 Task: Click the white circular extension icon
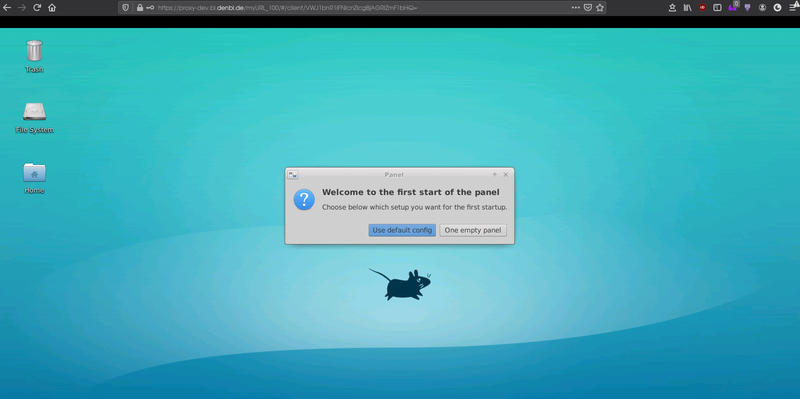(x=778, y=8)
